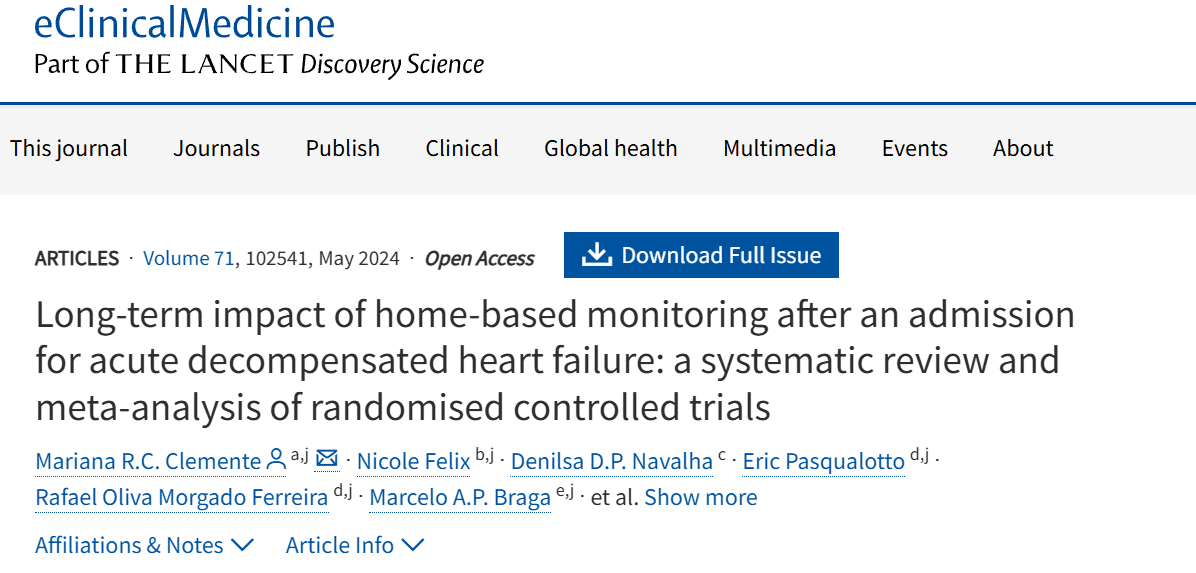
Task: Open author Nicole Felix's profile link
Action: click(413, 461)
